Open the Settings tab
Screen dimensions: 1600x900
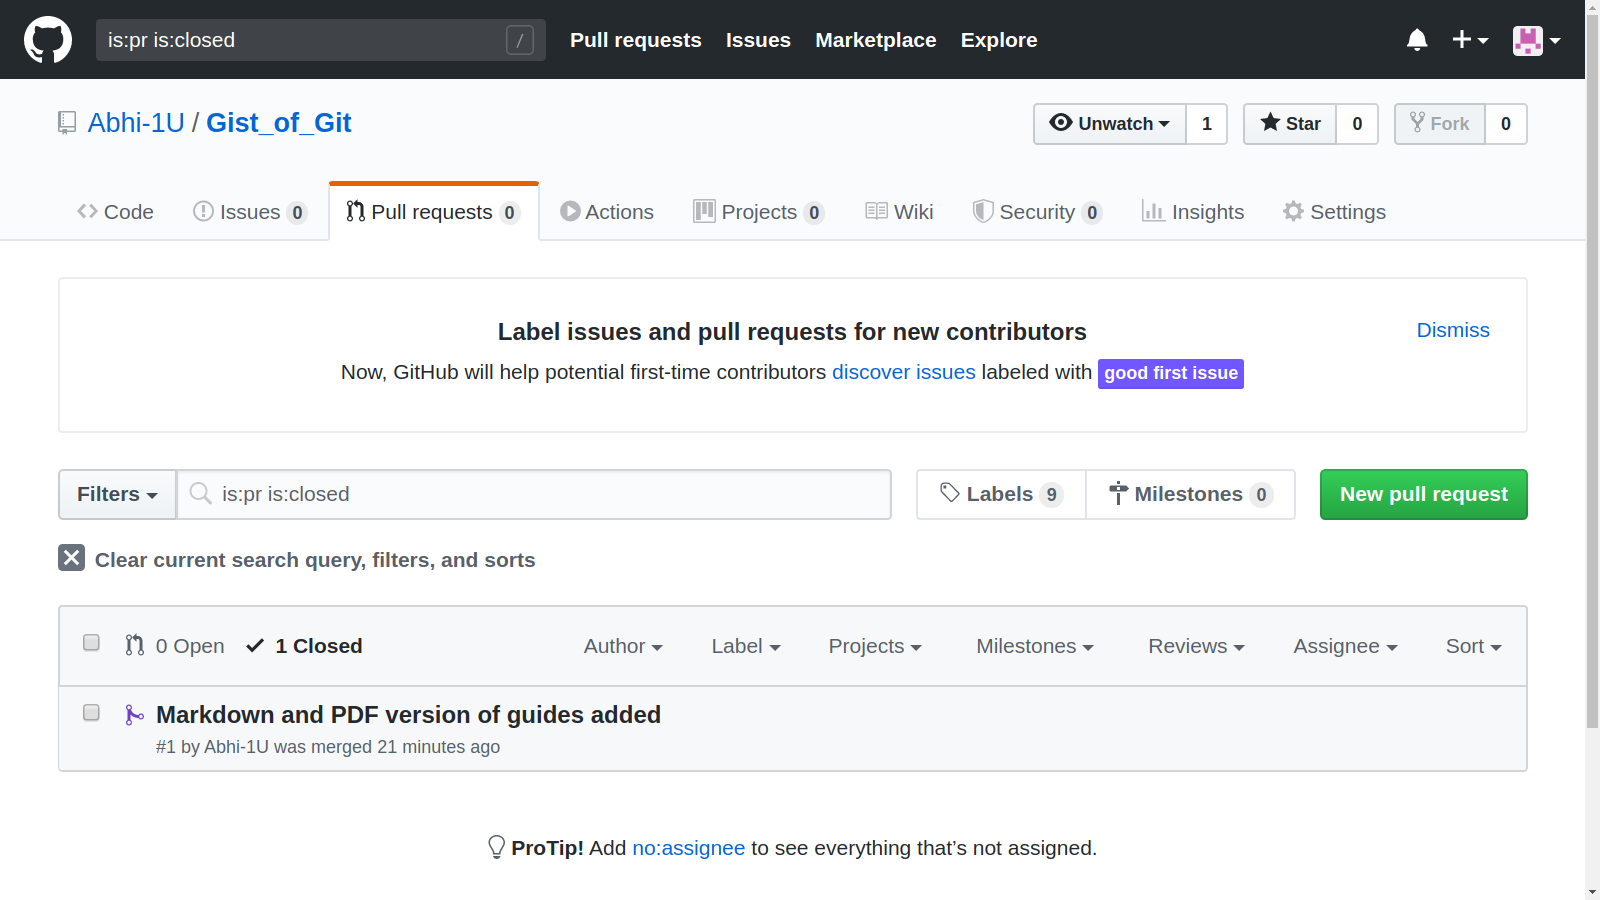coord(1335,212)
